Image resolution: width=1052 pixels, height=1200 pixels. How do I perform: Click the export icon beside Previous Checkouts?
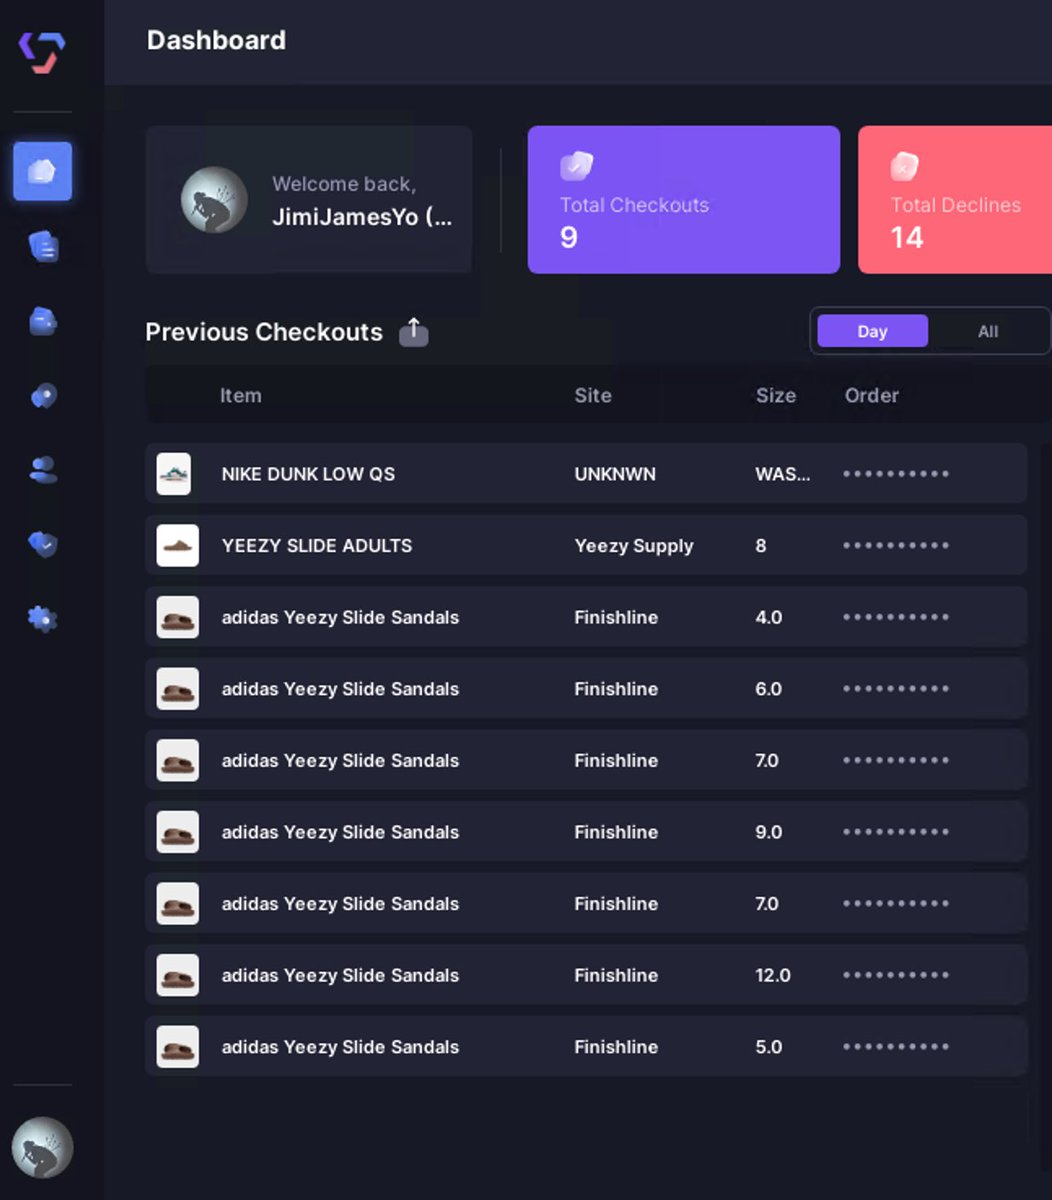click(x=414, y=332)
